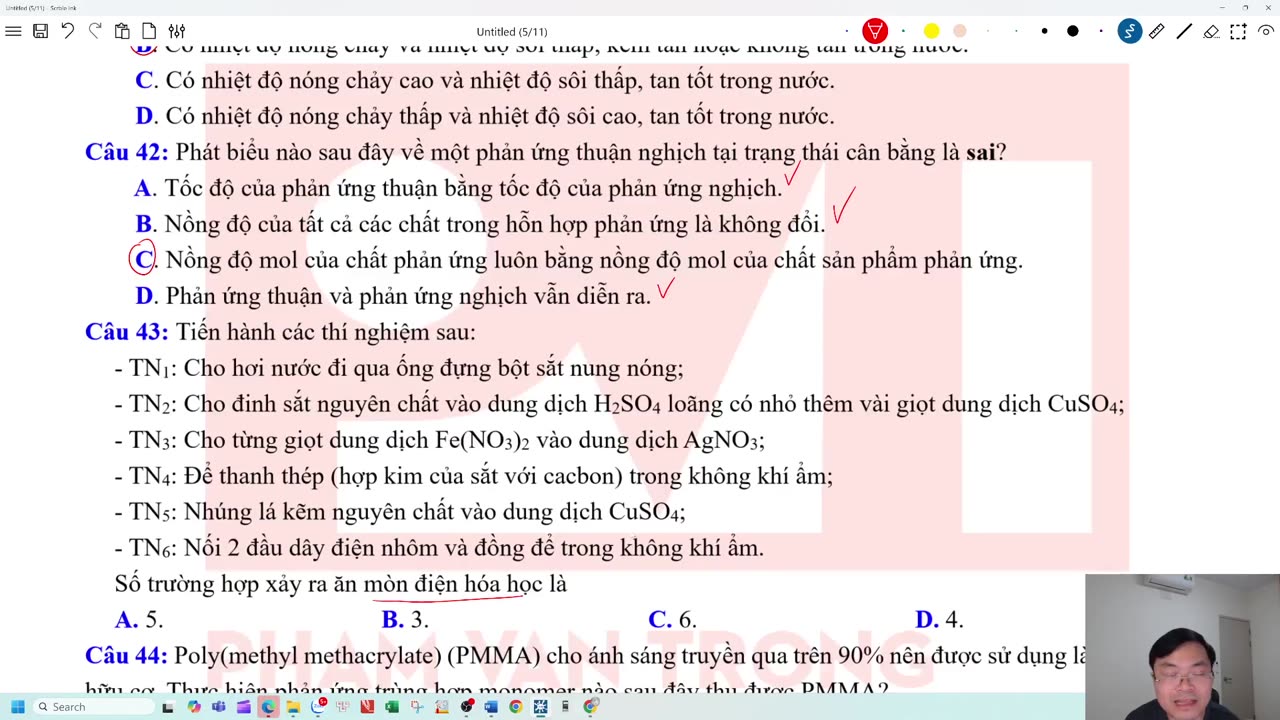Open Word from the taskbar
The height and width of the screenshot is (720, 1280).
pos(490,707)
